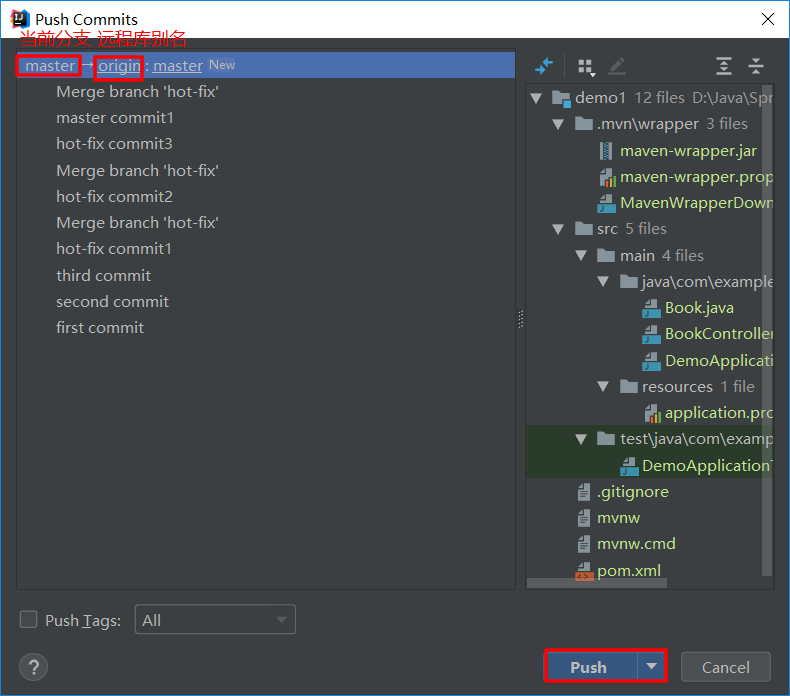
Task: Select the 'hot-fix commit1' commit
Action: (x=114, y=249)
